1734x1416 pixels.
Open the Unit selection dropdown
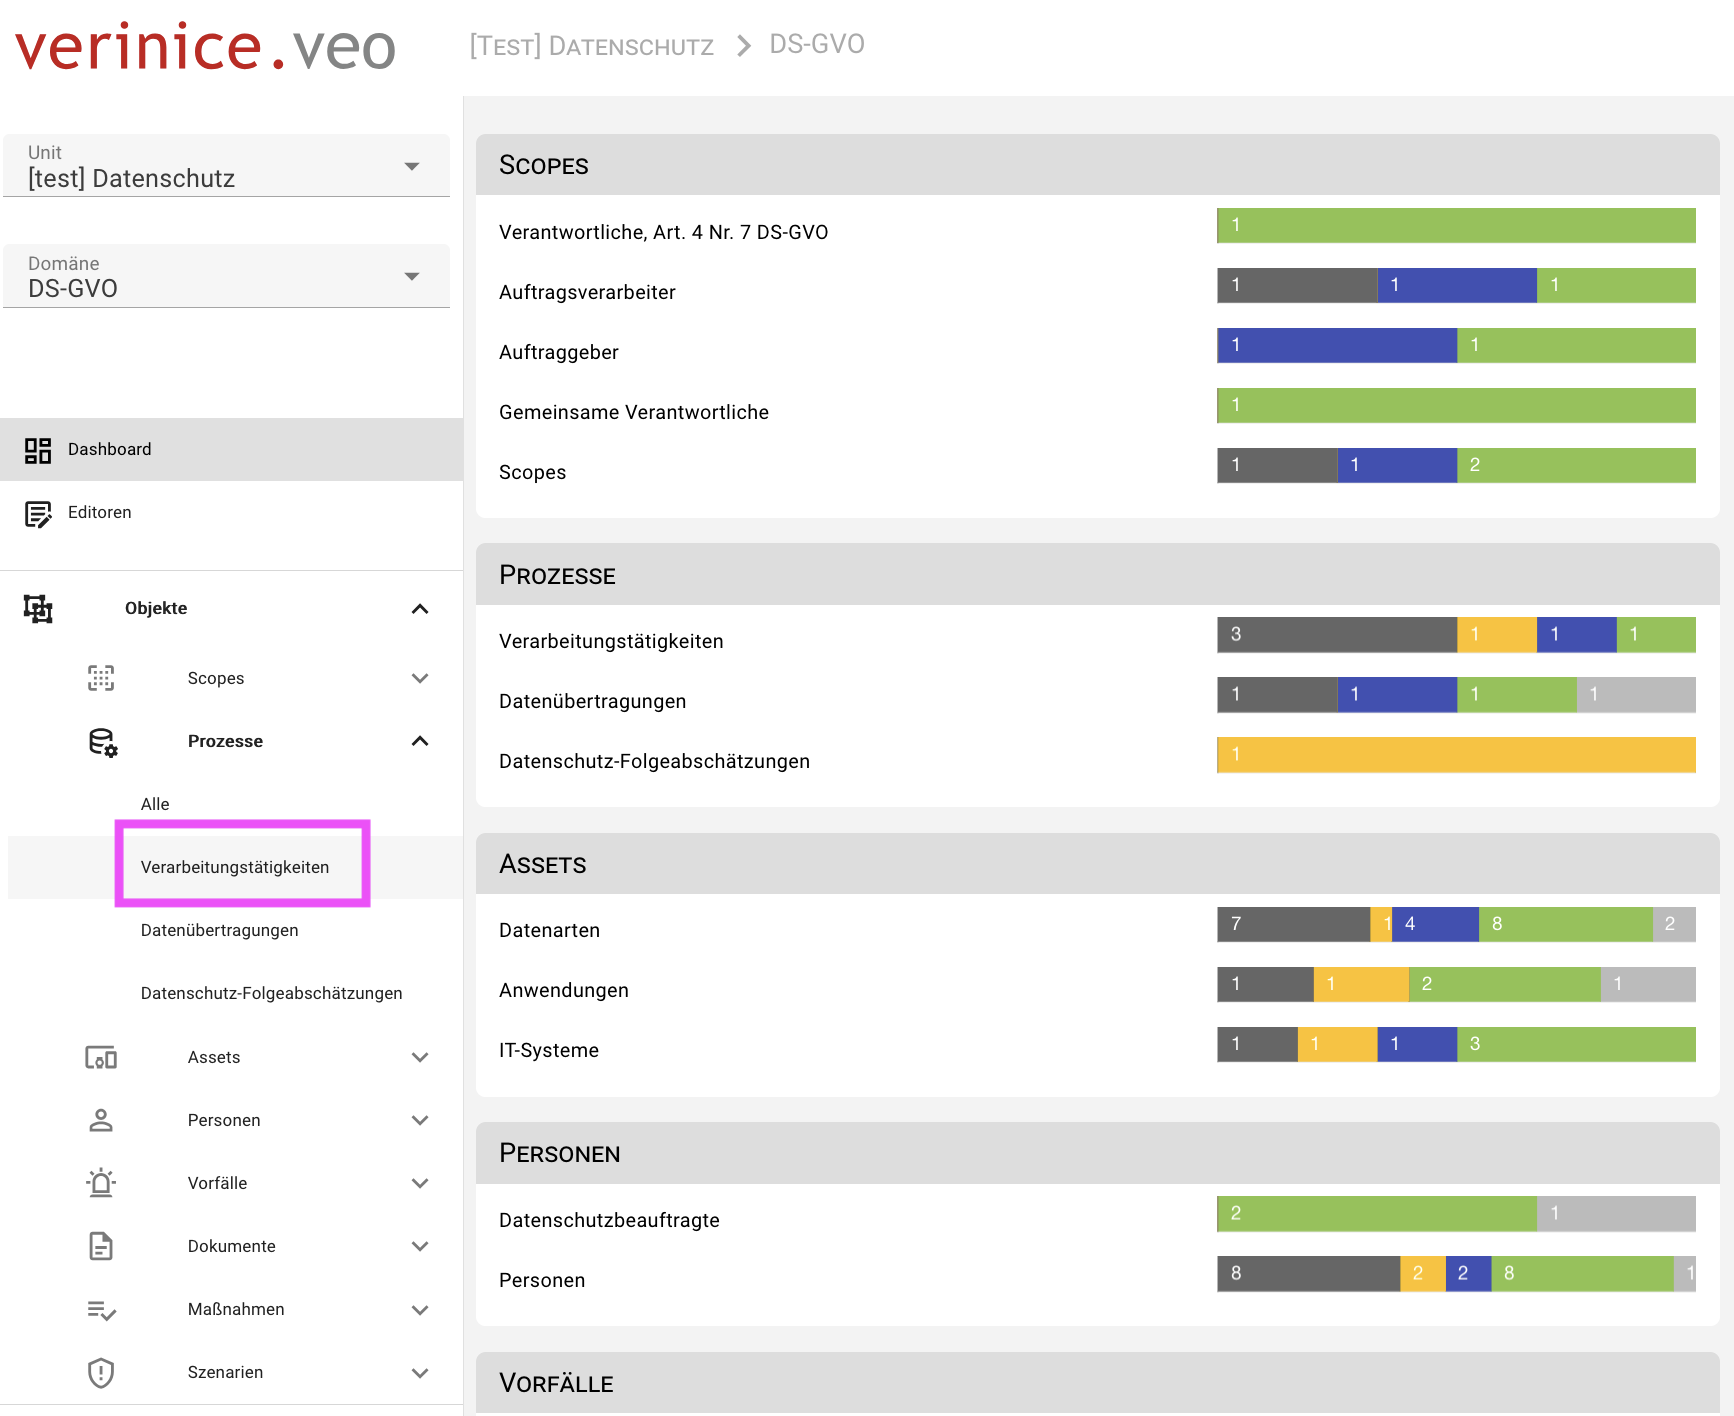(x=411, y=166)
